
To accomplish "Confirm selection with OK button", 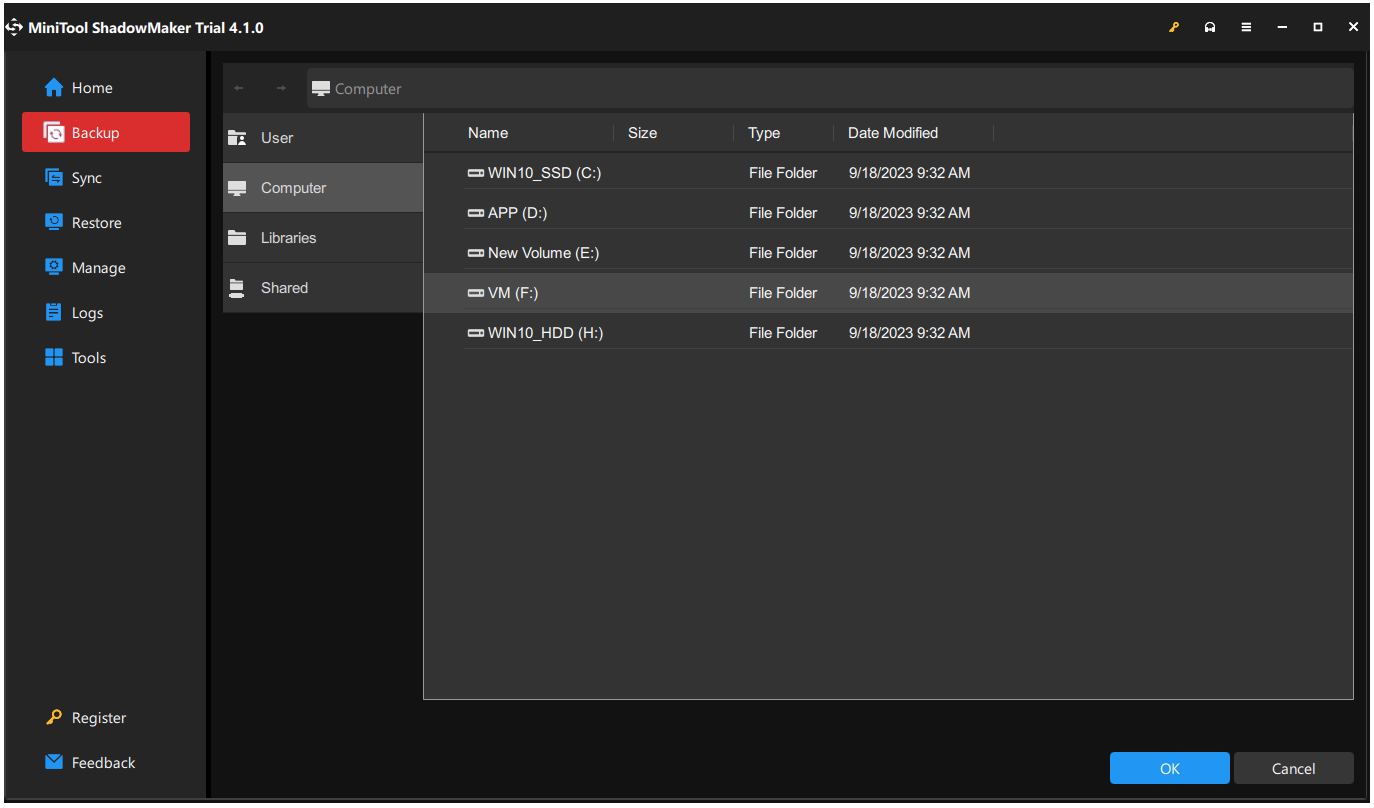I will click(1170, 768).
